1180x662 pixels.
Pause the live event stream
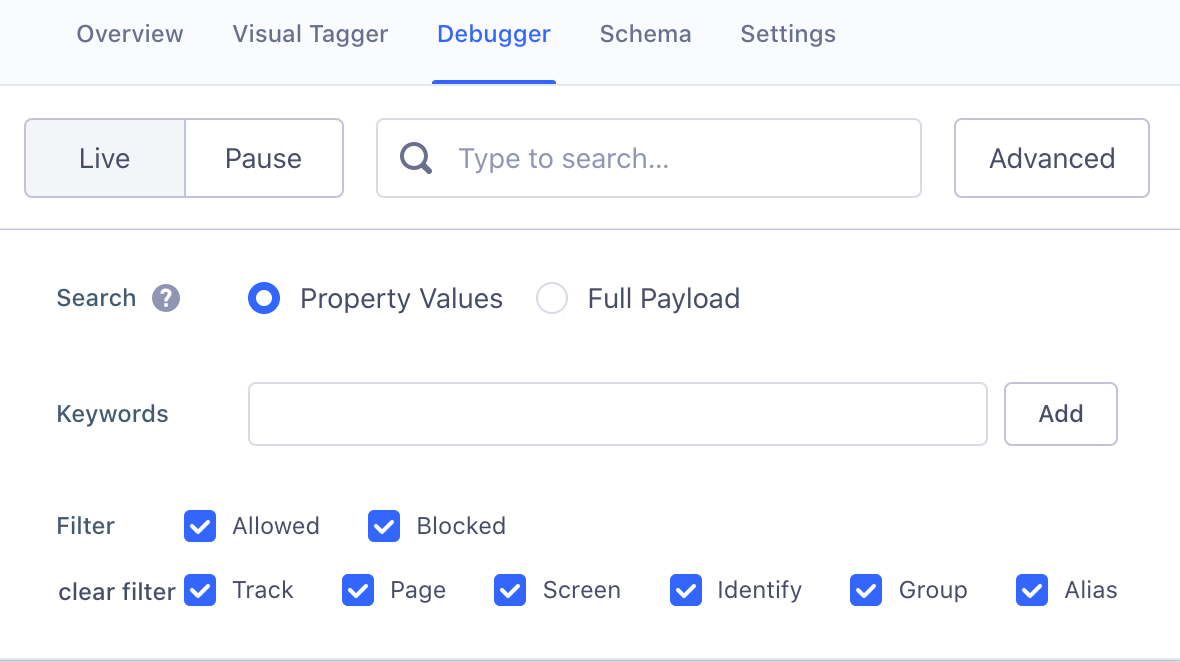pyautogui.click(x=264, y=158)
